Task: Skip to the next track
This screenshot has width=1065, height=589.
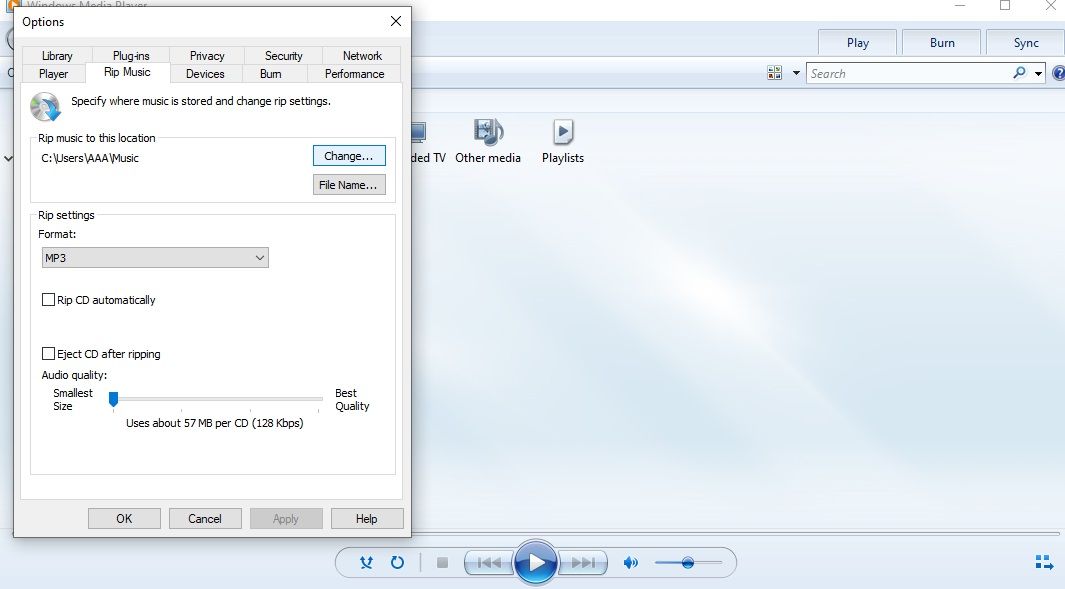Action: [x=583, y=563]
